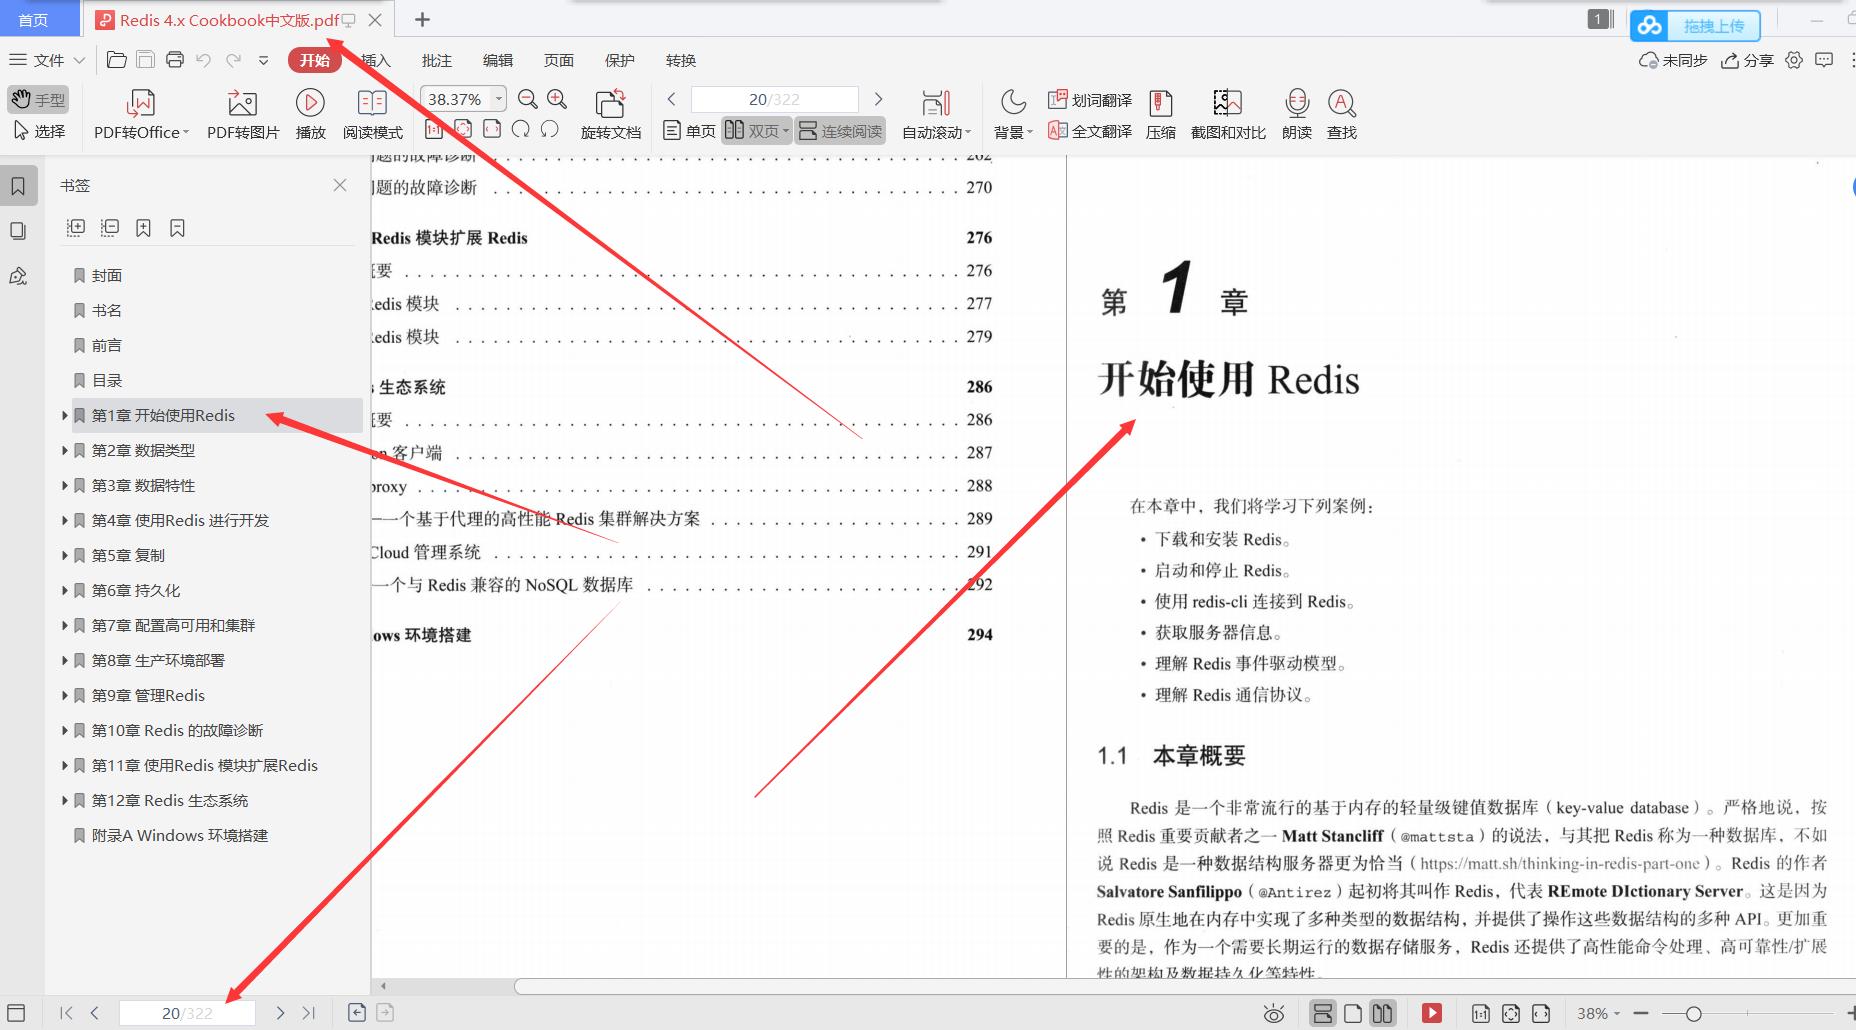Activate the 选择 selection tool
The height and width of the screenshot is (1030, 1856).
tap(39, 131)
